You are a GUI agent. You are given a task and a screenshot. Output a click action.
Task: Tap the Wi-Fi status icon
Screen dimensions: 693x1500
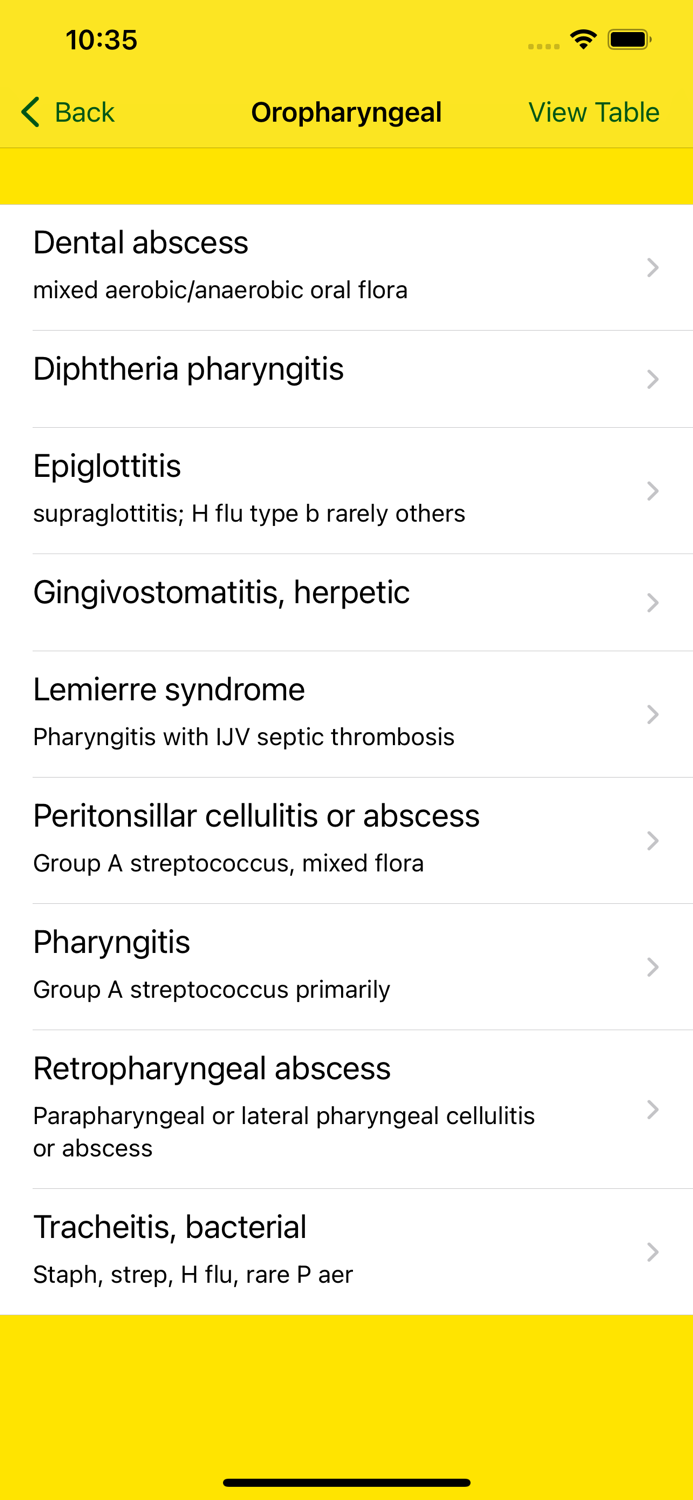(582, 40)
